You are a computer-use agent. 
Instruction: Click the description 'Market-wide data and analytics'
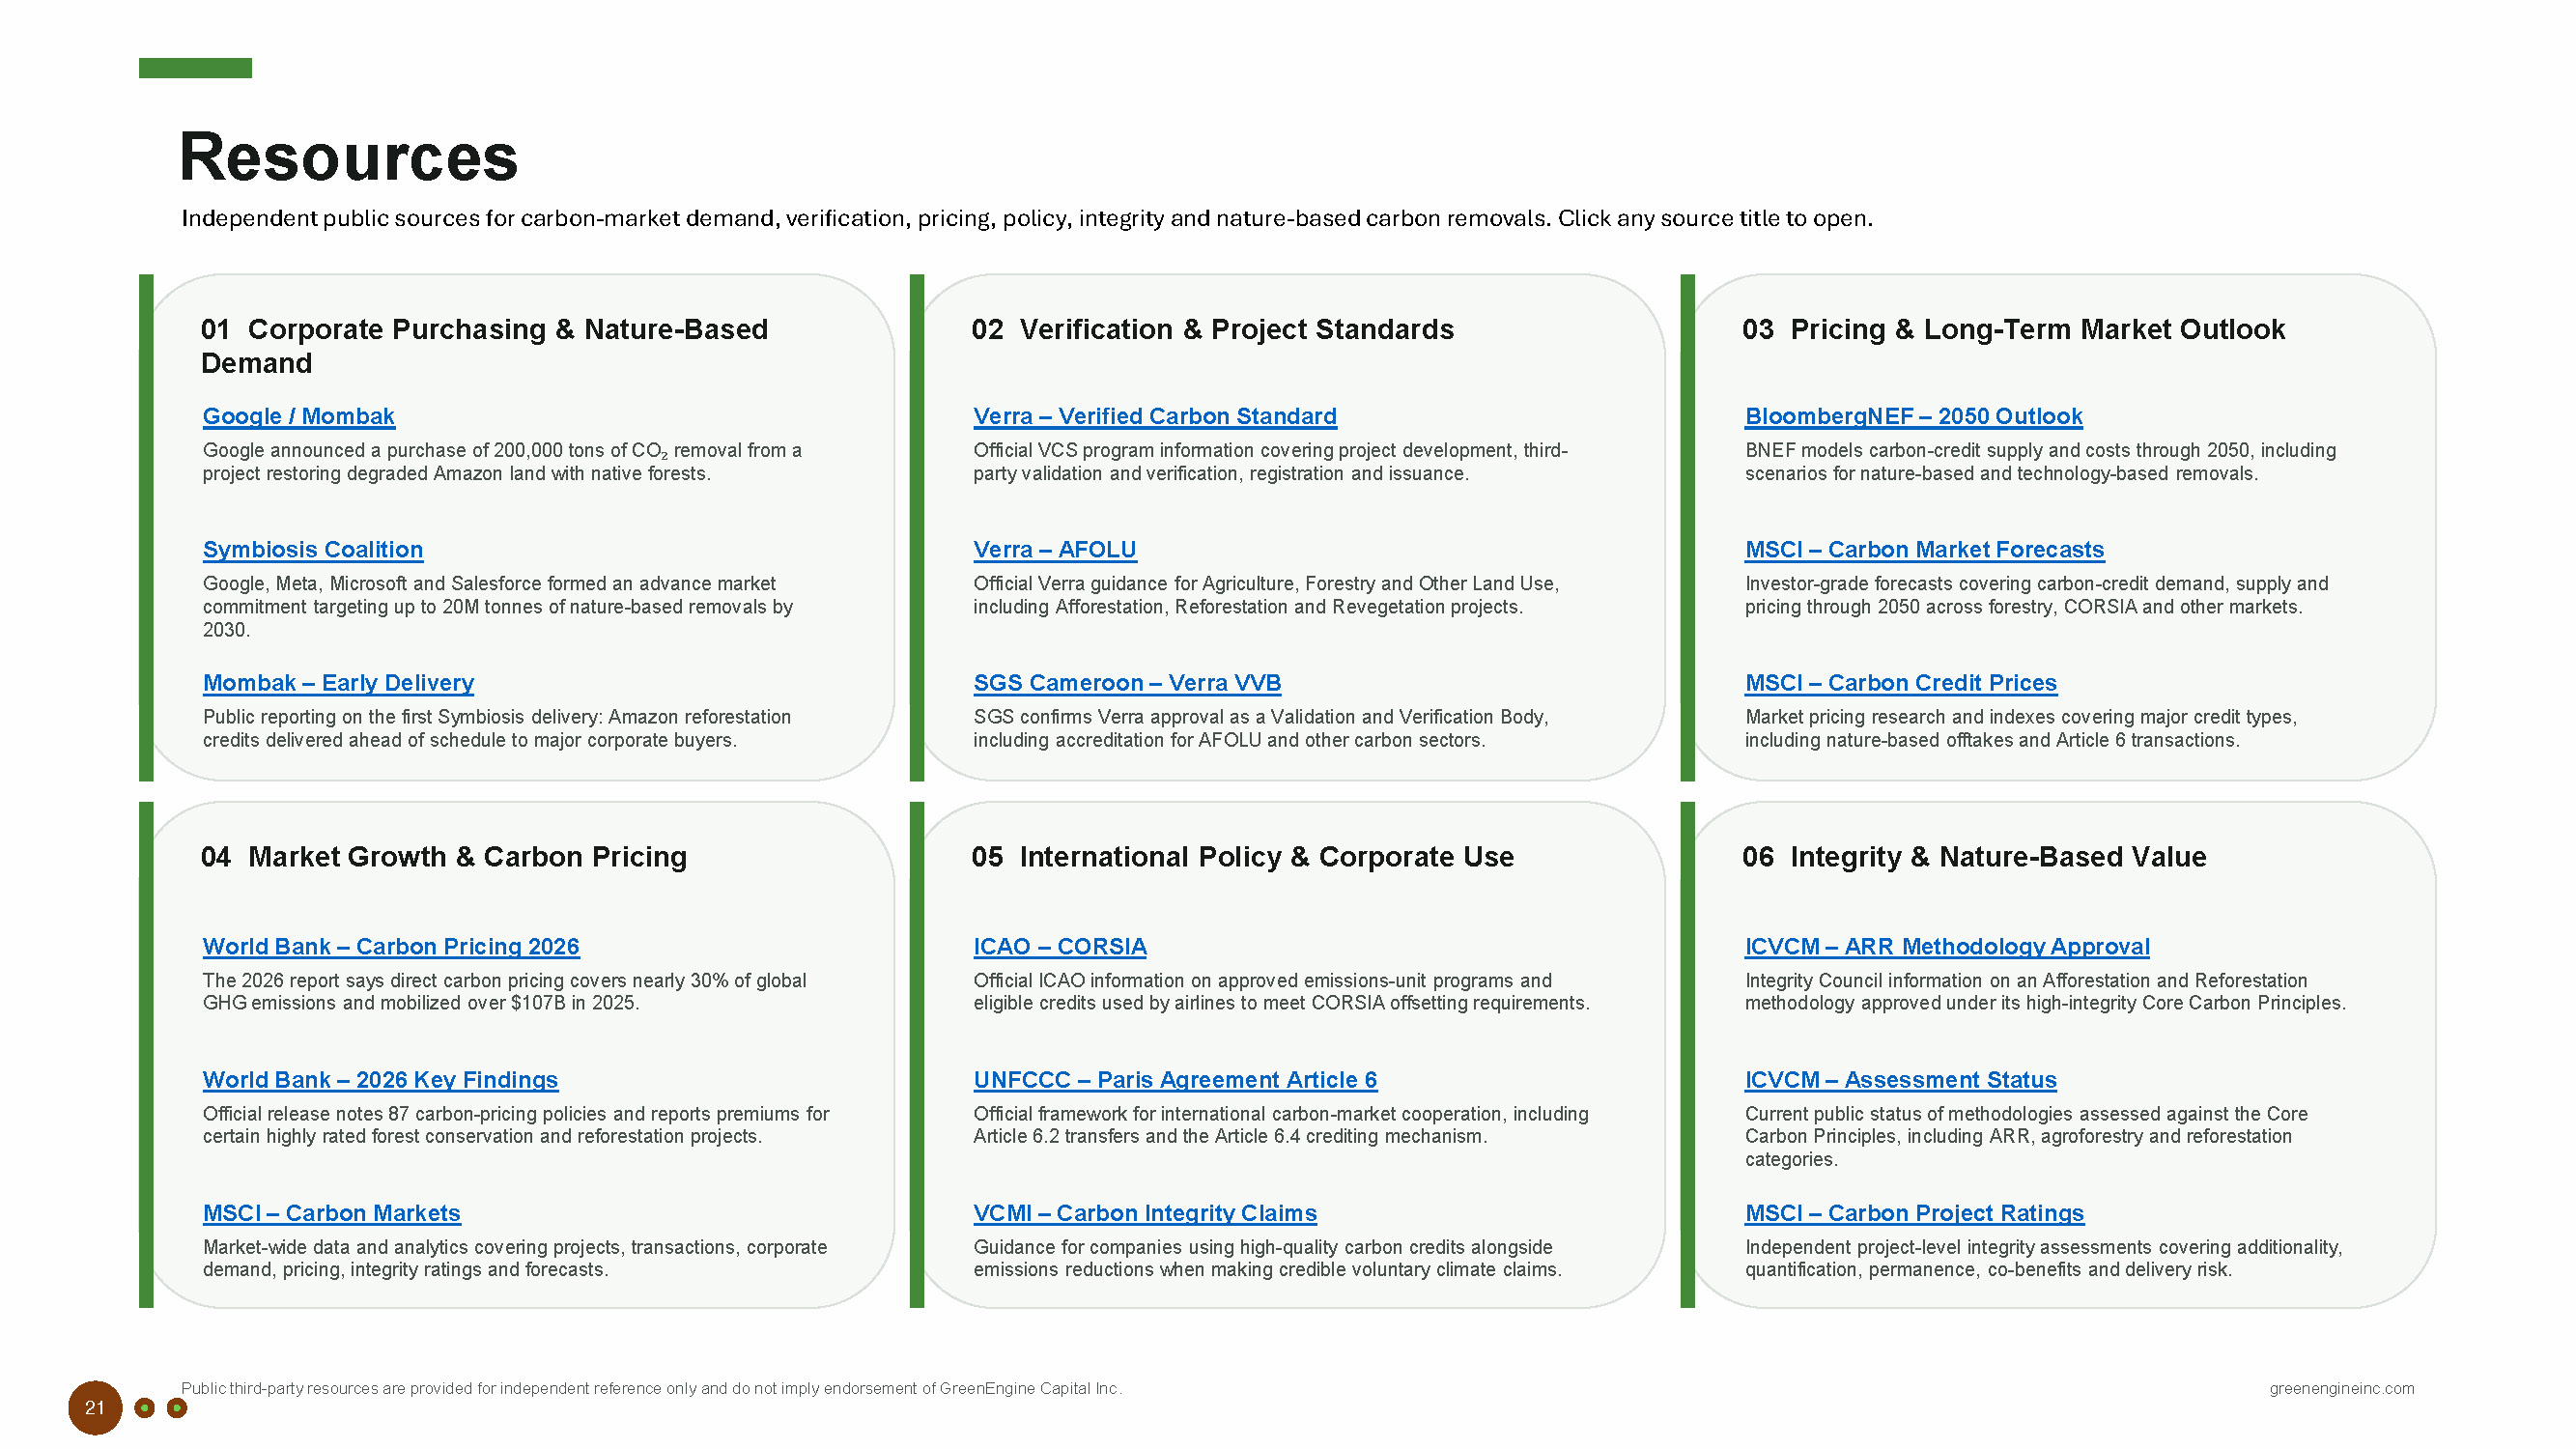pos(515,1258)
